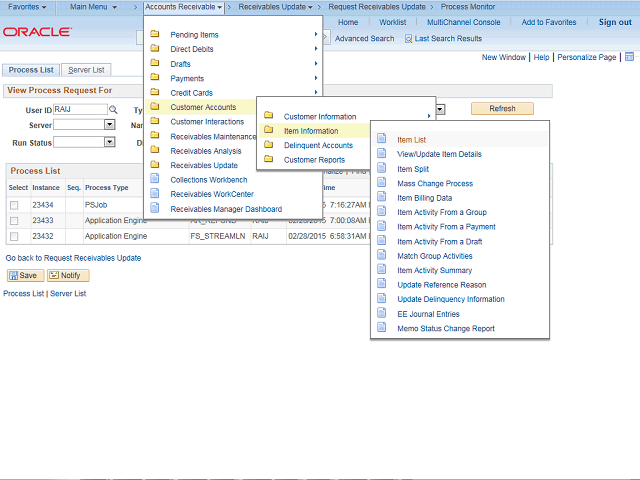Open the Worklist link
Image resolution: width=640 pixels, height=480 pixels.
pos(393,22)
